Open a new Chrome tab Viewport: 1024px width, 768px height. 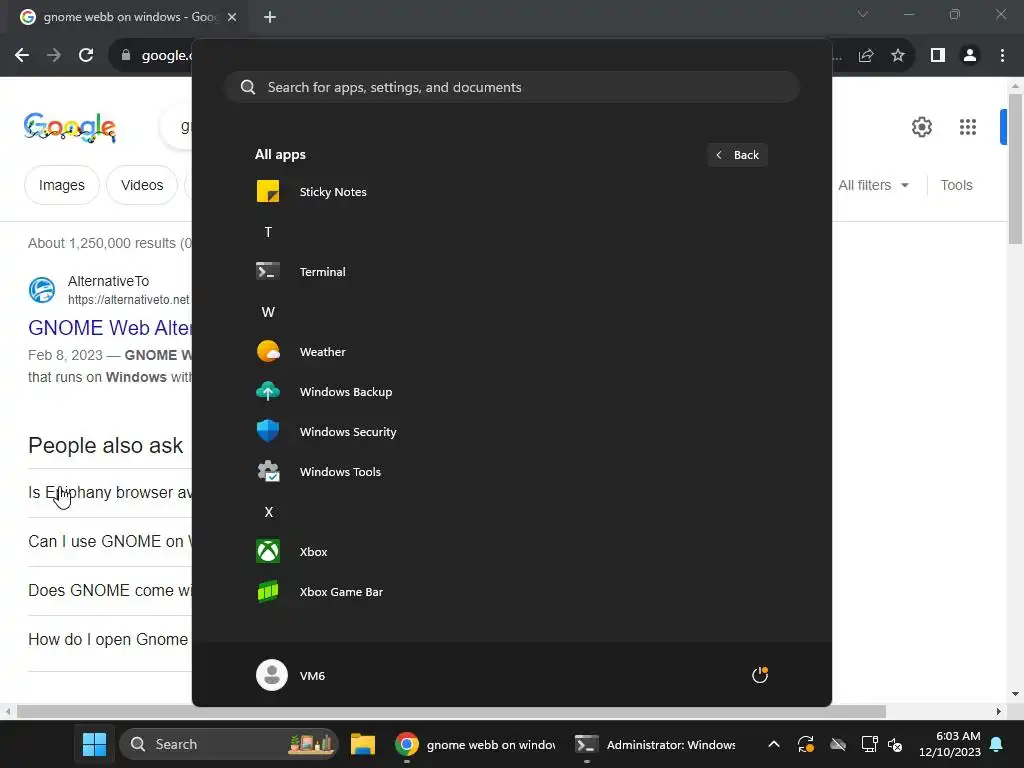[x=270, y=17]
